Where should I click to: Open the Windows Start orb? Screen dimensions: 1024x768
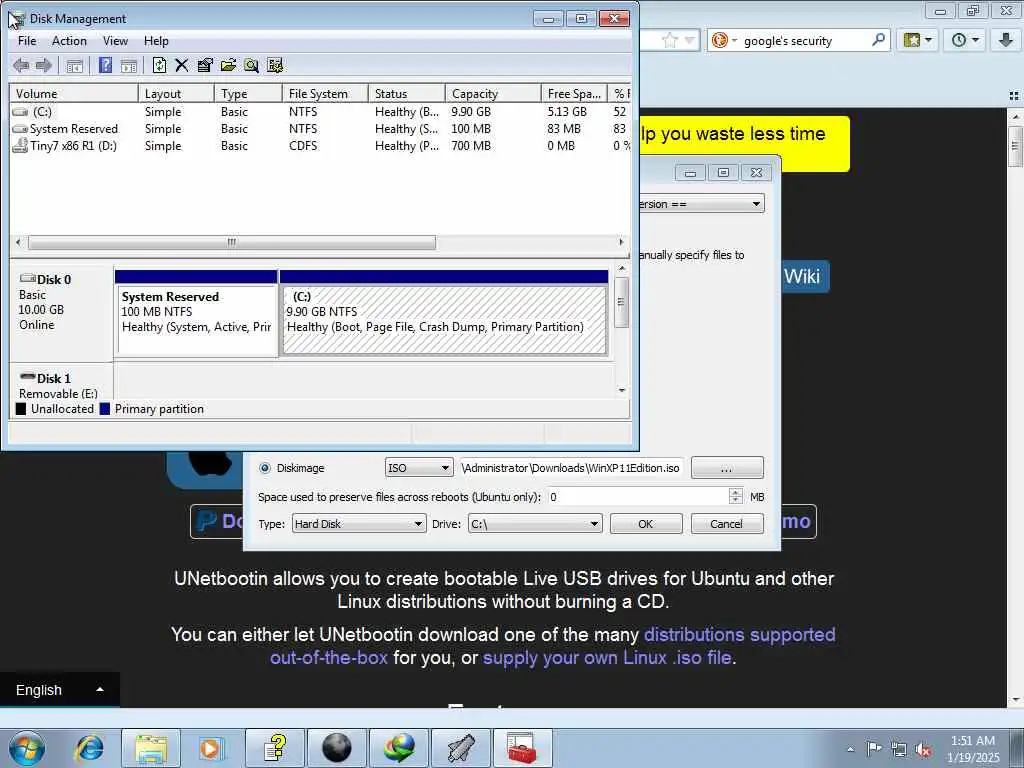tap(27, 748)
